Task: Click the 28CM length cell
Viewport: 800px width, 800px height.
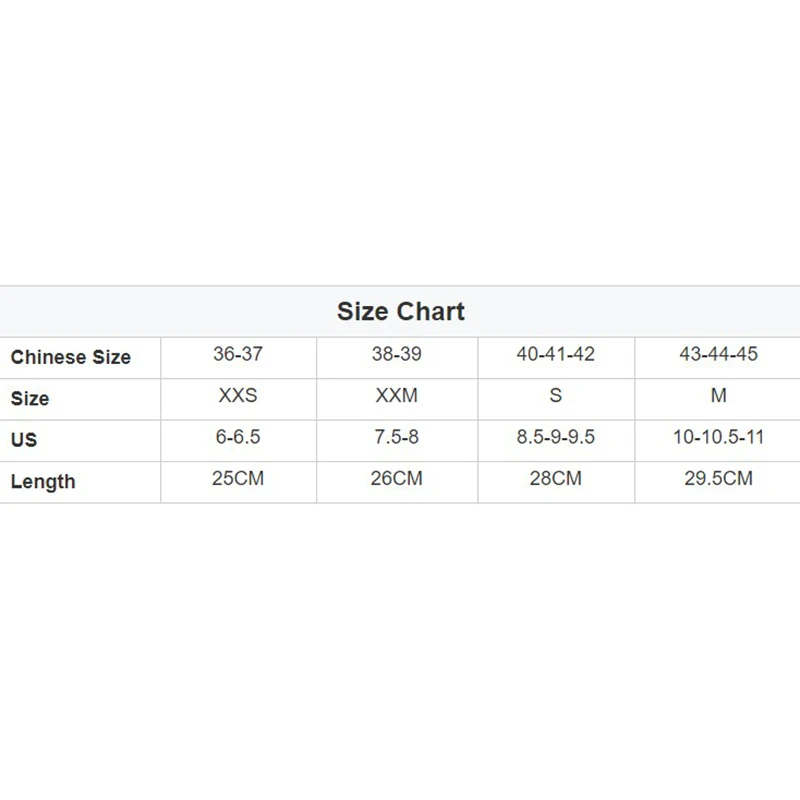Action: click(556, 479)
